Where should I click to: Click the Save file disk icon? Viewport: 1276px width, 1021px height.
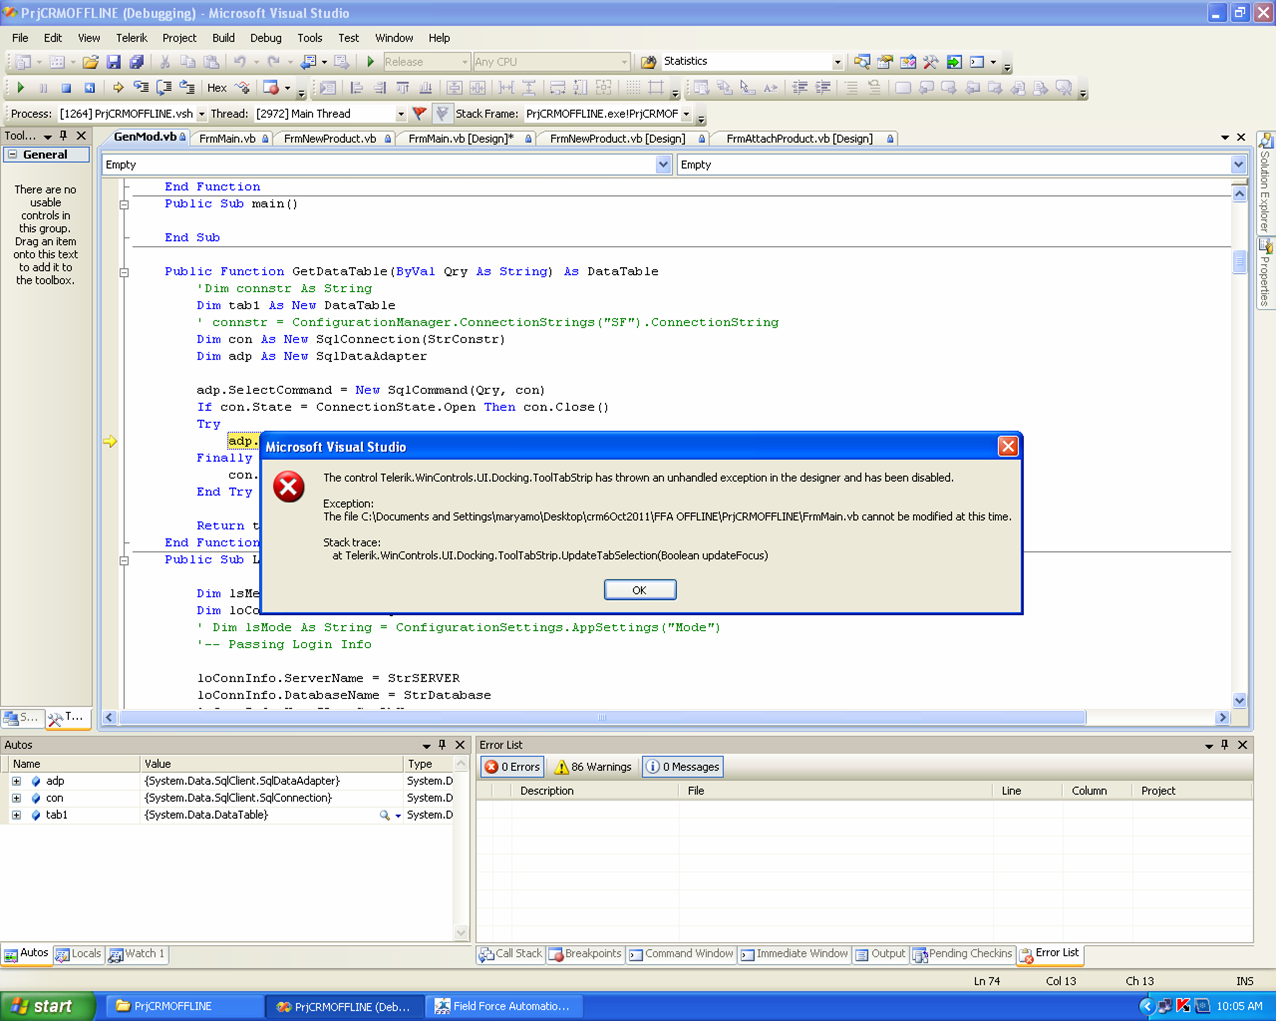[114, 62]
